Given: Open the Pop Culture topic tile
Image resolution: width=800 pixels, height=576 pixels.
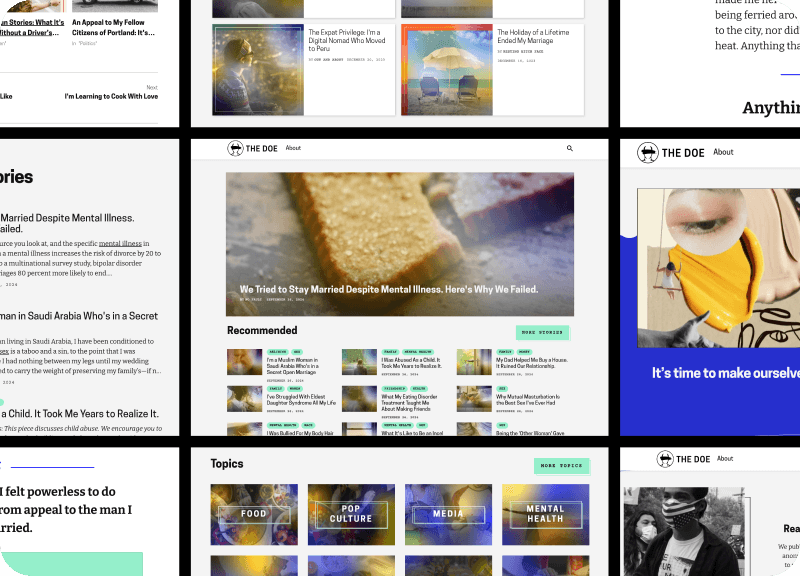Looking at the screenshot, I should click(351, 514).
